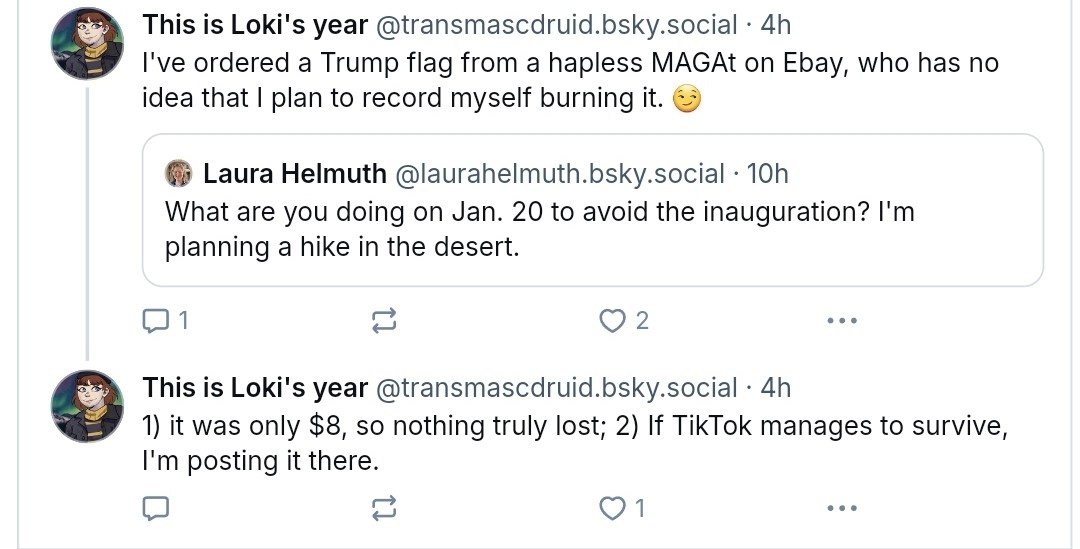The height and width of the screenshot is (549, 1080).
Task: Like the Trump flag post
Action: pos(611,321)
